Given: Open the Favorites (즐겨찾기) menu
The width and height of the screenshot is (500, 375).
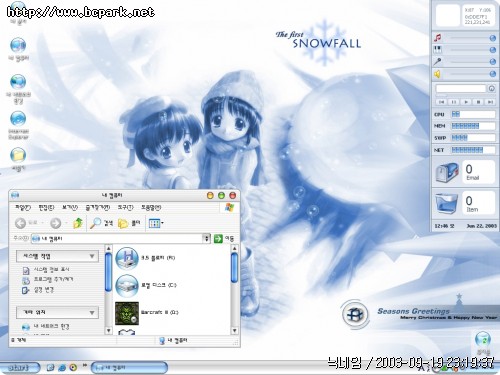Looking at the screenshot, I should coord(97,208).
